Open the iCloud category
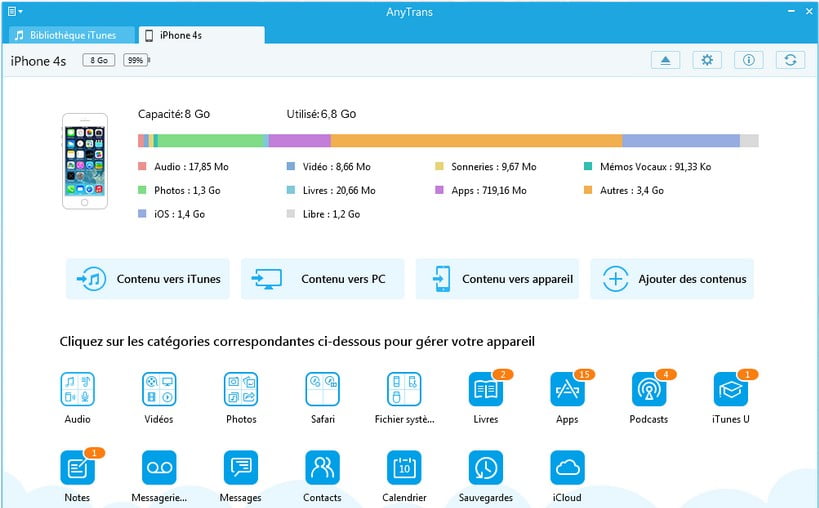819x508 pixels. pos(567,468)
